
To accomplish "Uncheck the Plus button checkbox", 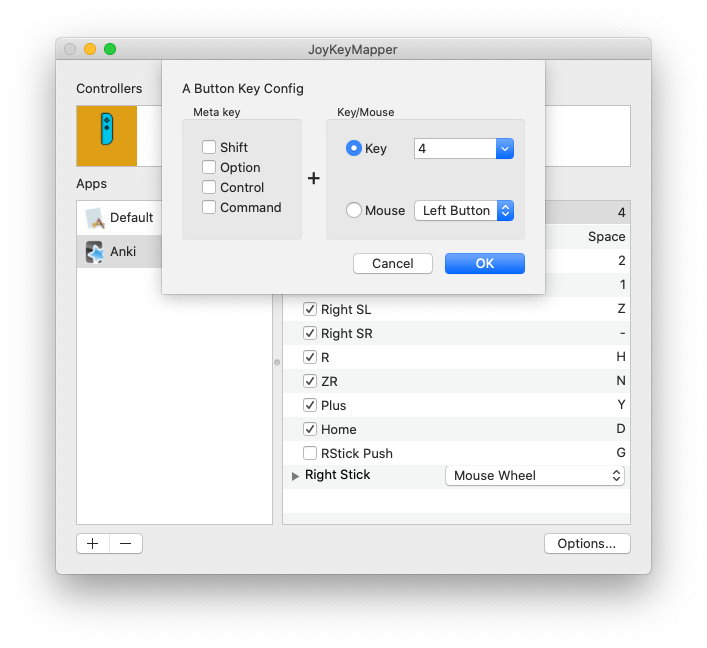I will pos(310,405).
